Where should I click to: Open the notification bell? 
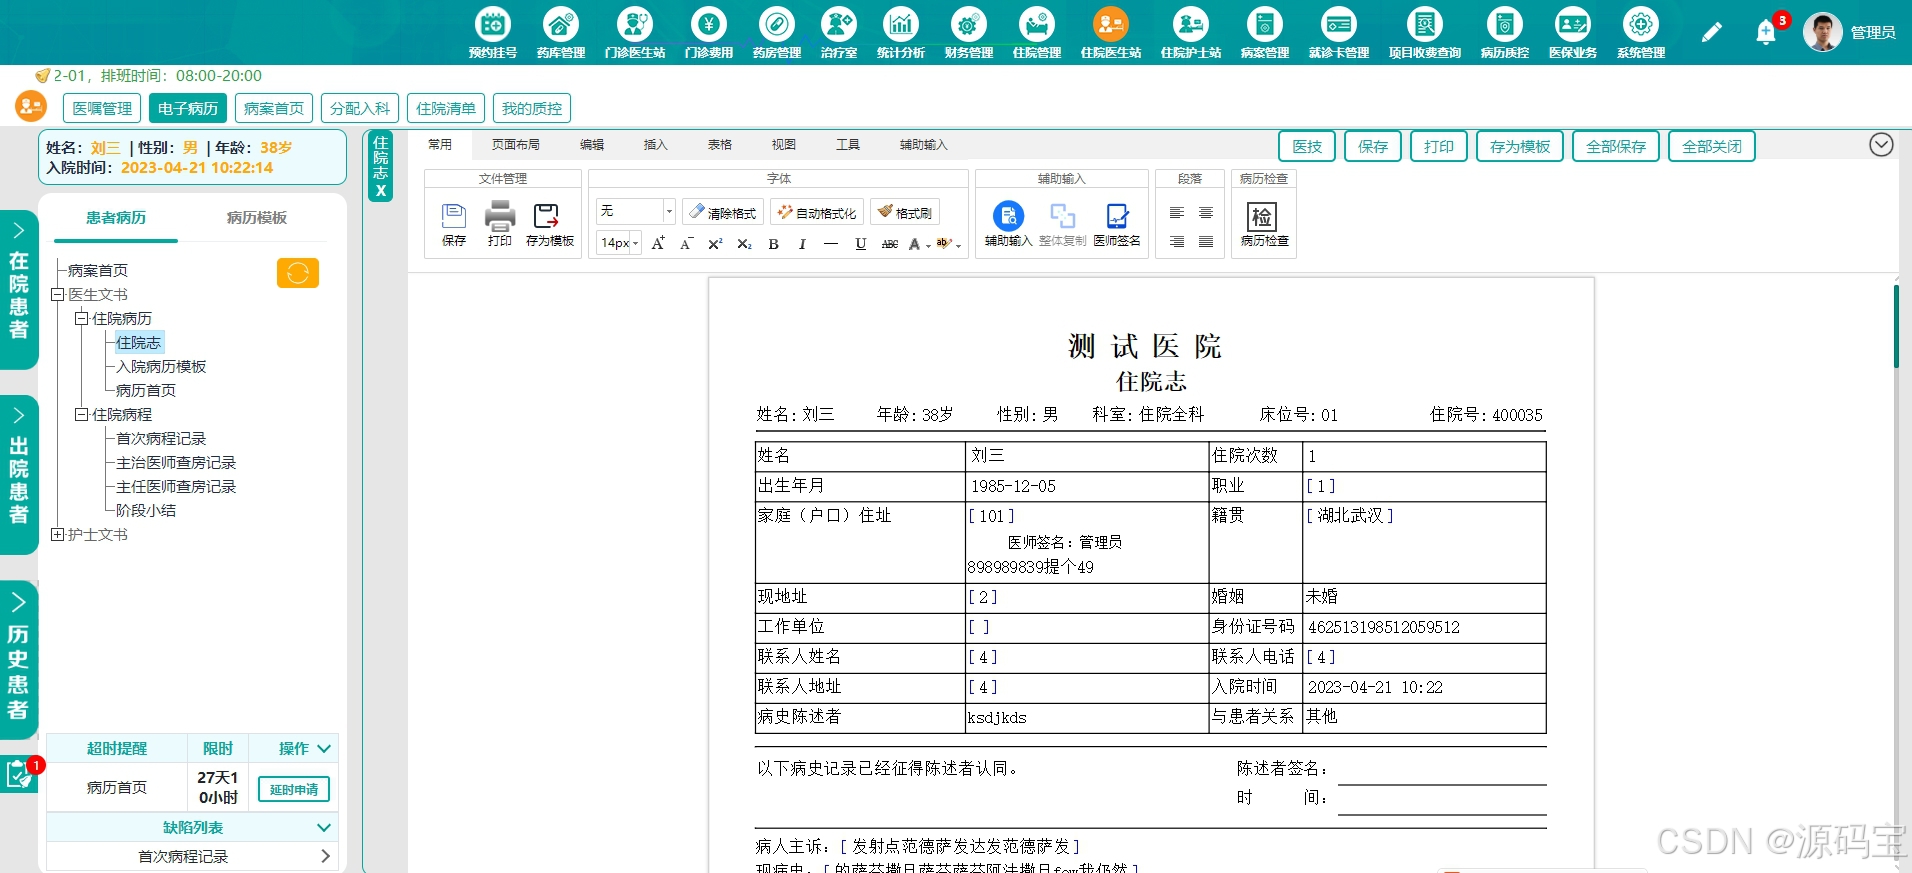tap(1766, 33)
